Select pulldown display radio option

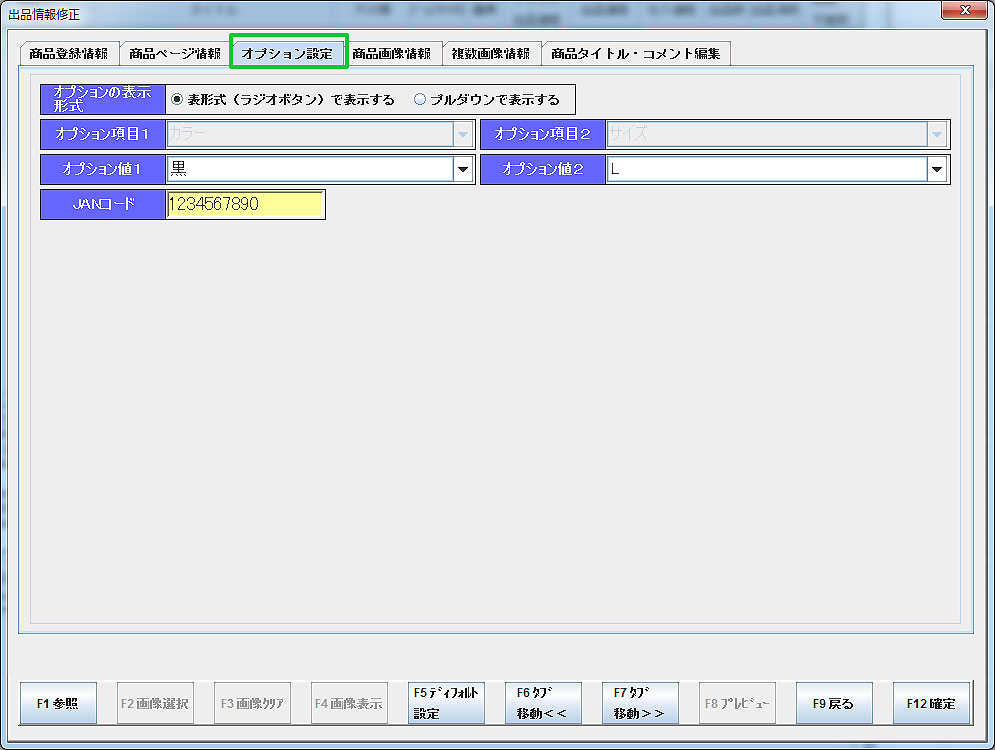420,100
